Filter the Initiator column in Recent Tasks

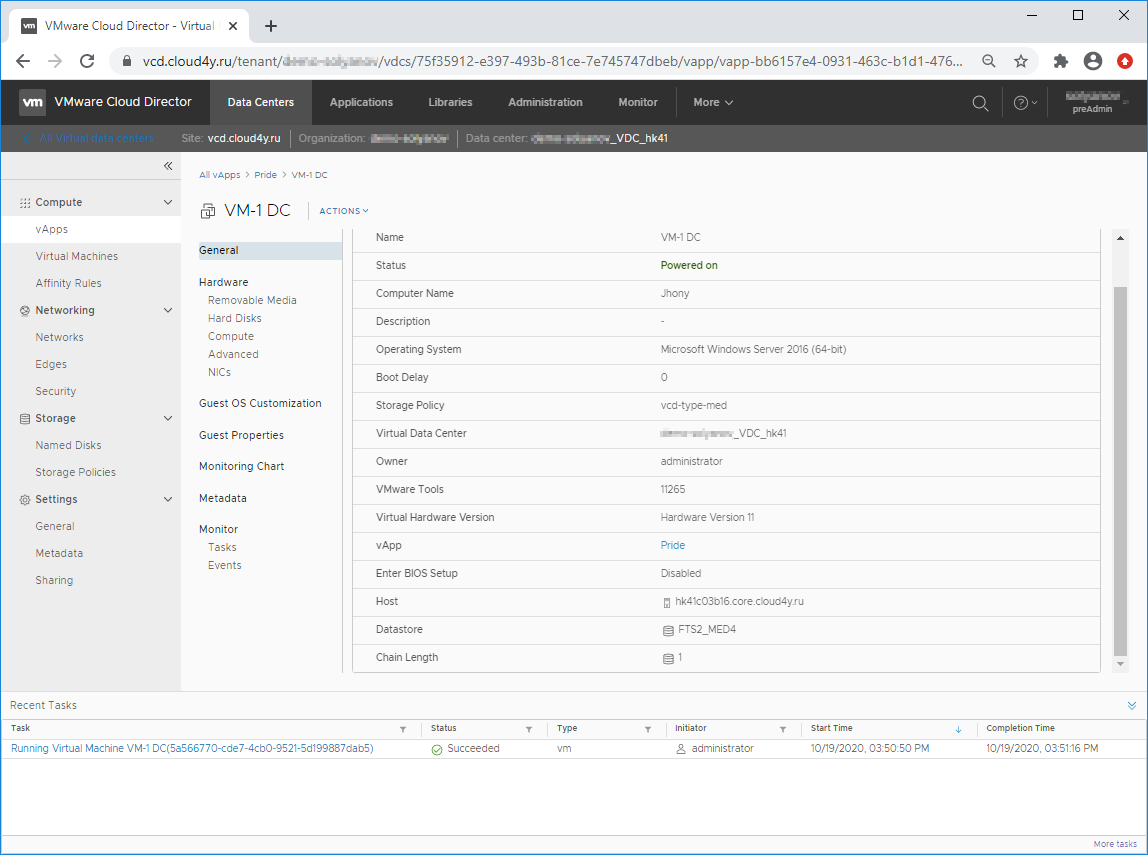(783, 729)
